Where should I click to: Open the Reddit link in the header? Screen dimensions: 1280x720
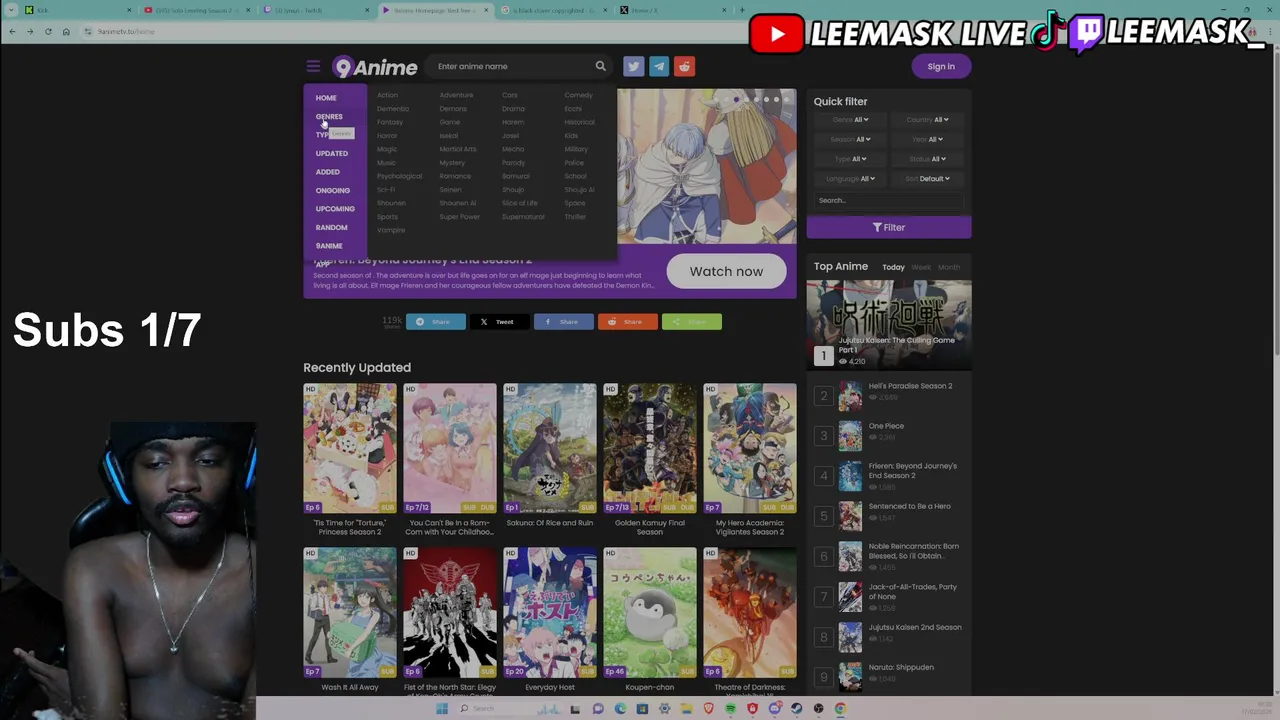684,66
